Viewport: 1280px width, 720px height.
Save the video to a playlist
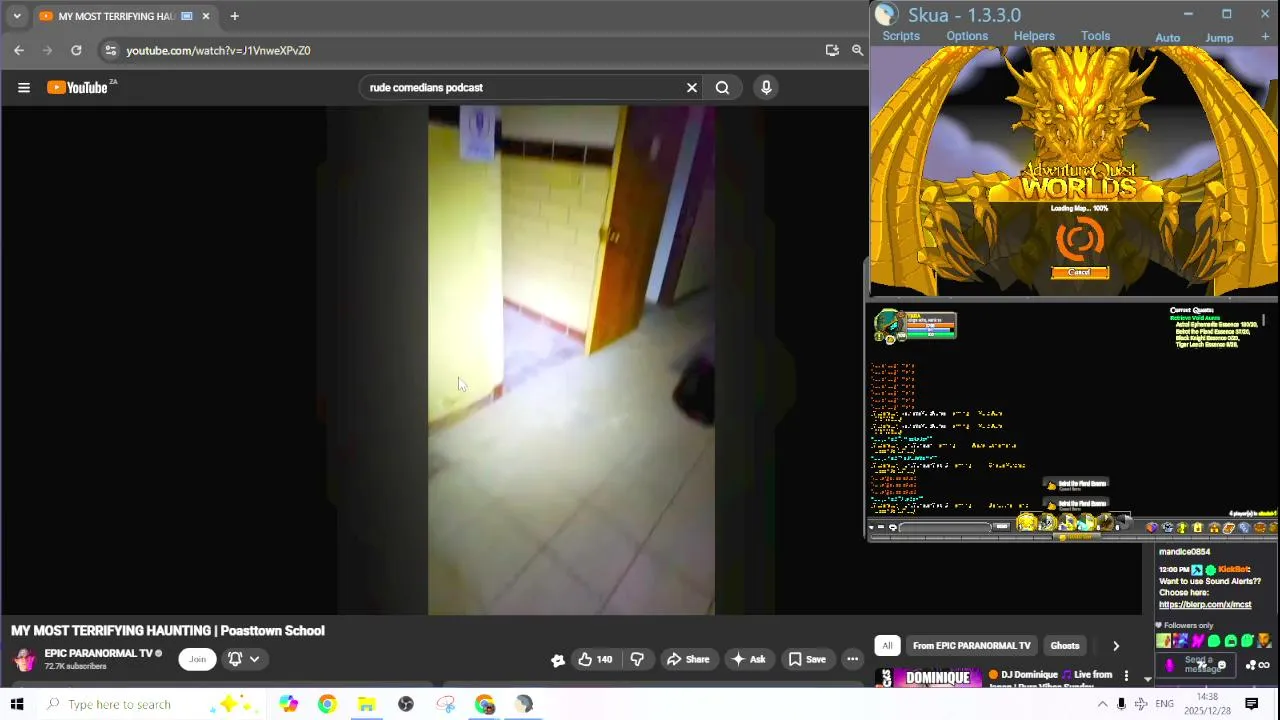[x=807, y=659]
